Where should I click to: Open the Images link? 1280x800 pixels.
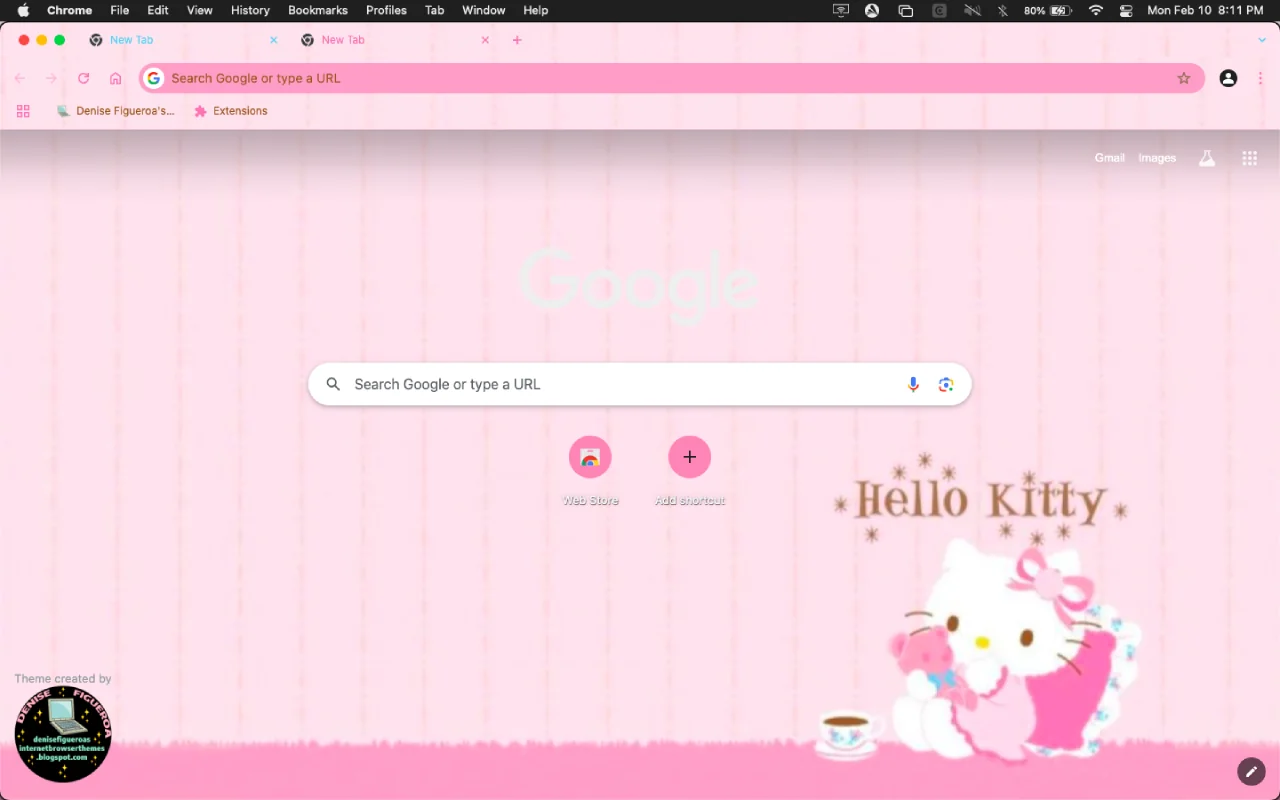[1157, 158]
